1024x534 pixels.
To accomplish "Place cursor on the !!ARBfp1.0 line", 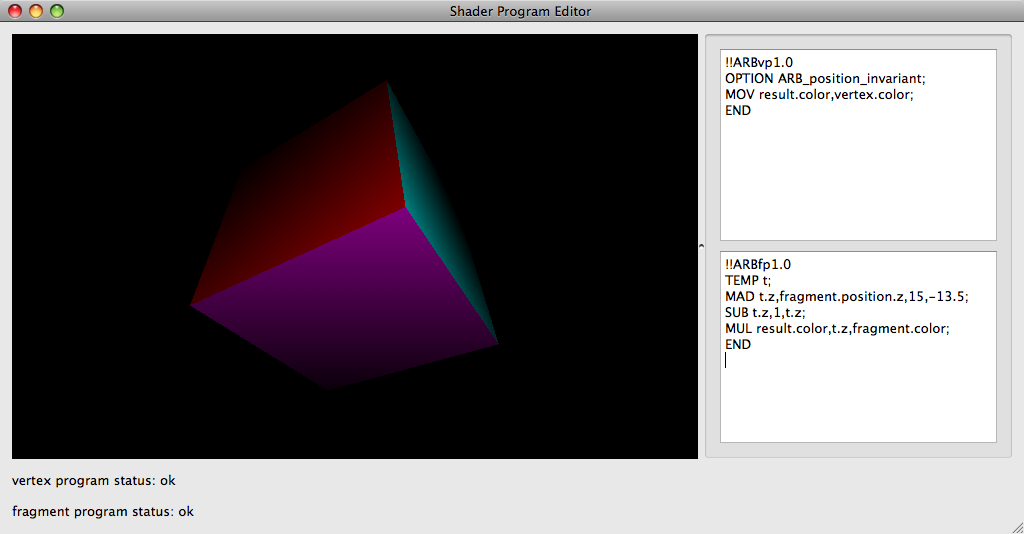I will click(x=758, y=265).
